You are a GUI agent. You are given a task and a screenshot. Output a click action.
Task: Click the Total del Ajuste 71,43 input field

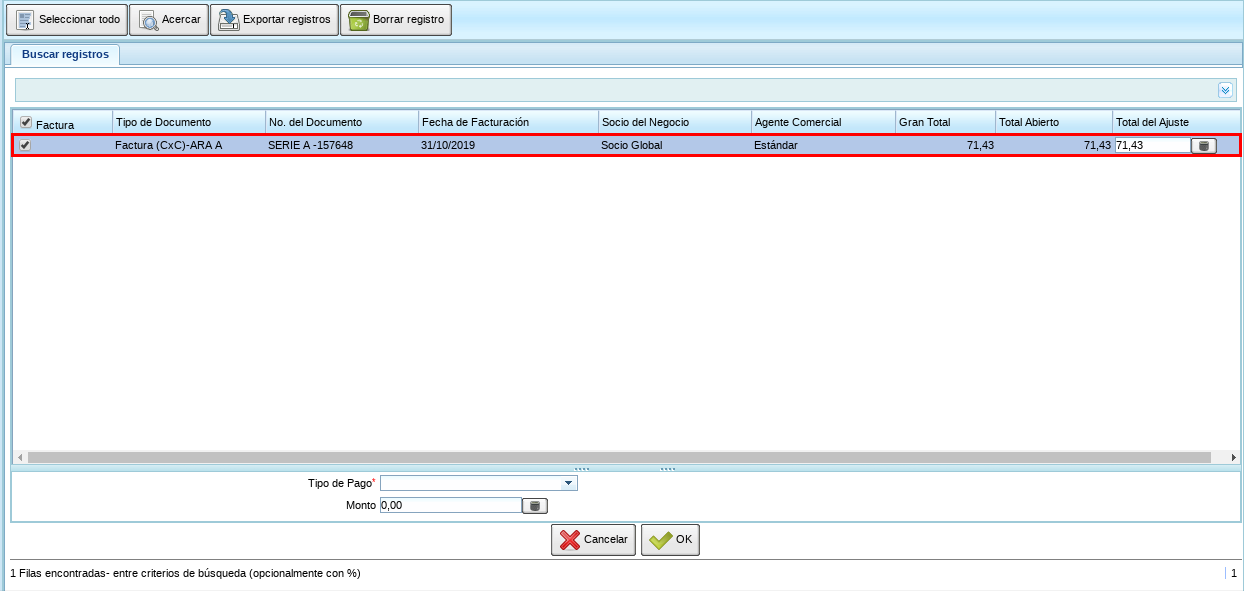(x=1152, y=145)
